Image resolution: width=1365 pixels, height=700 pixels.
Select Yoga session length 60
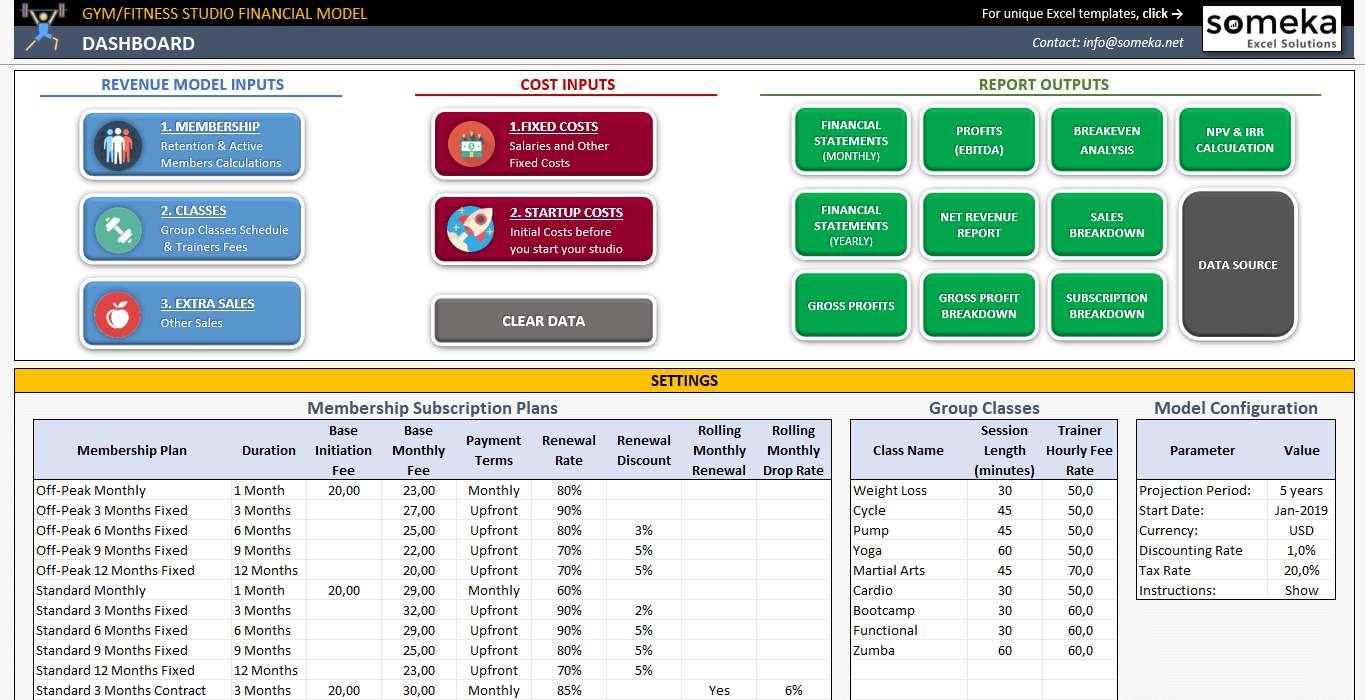1005,551
